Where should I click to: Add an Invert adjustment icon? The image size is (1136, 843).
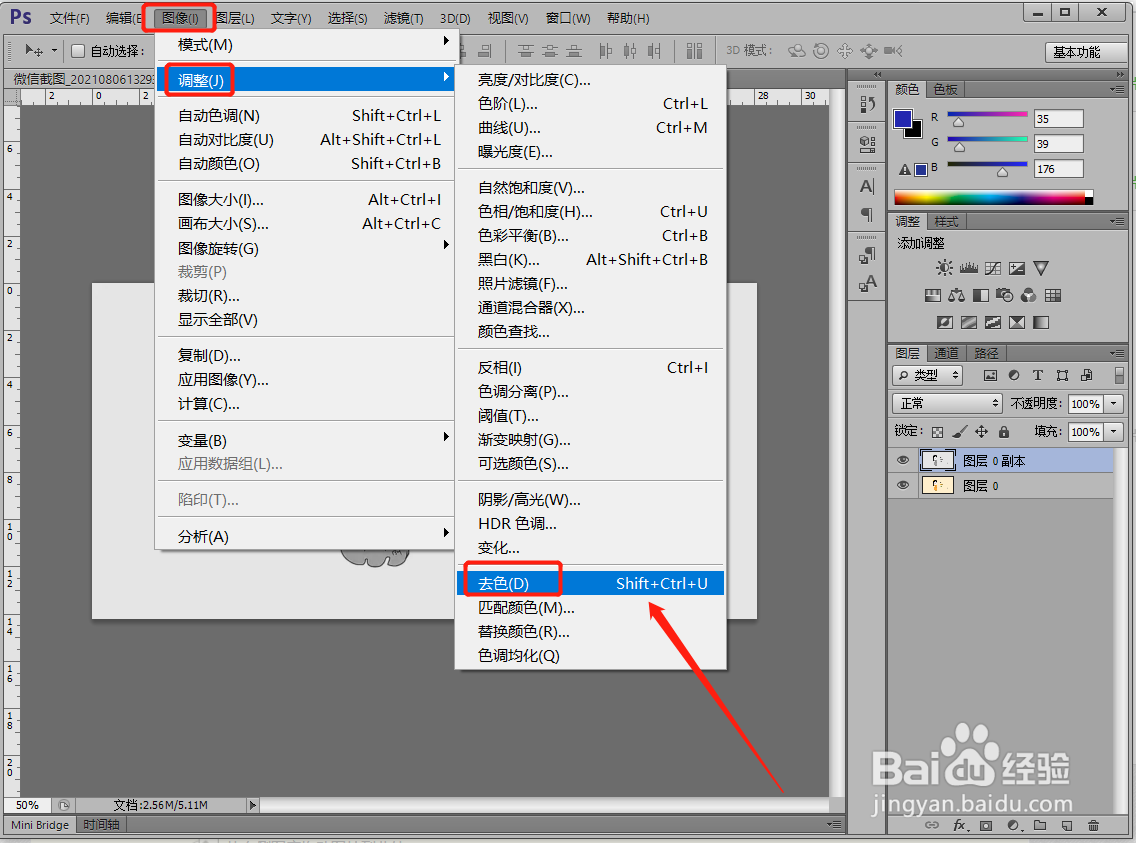pos(945,322)
